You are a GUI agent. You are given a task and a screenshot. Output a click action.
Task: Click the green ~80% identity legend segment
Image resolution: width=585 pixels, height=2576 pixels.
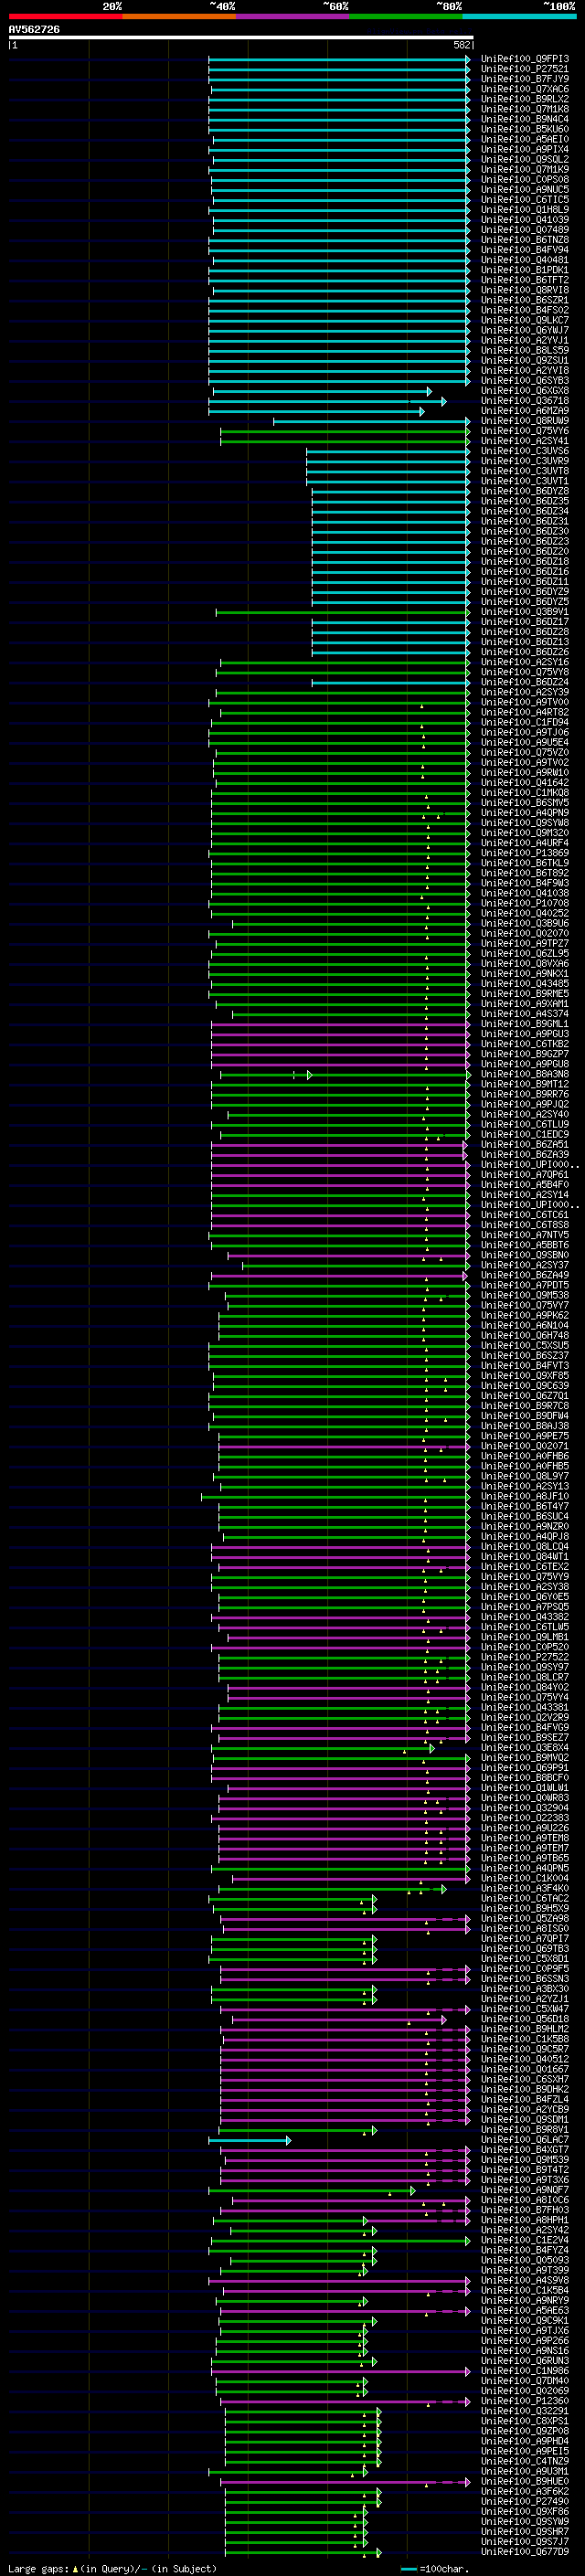pos(406,16)
